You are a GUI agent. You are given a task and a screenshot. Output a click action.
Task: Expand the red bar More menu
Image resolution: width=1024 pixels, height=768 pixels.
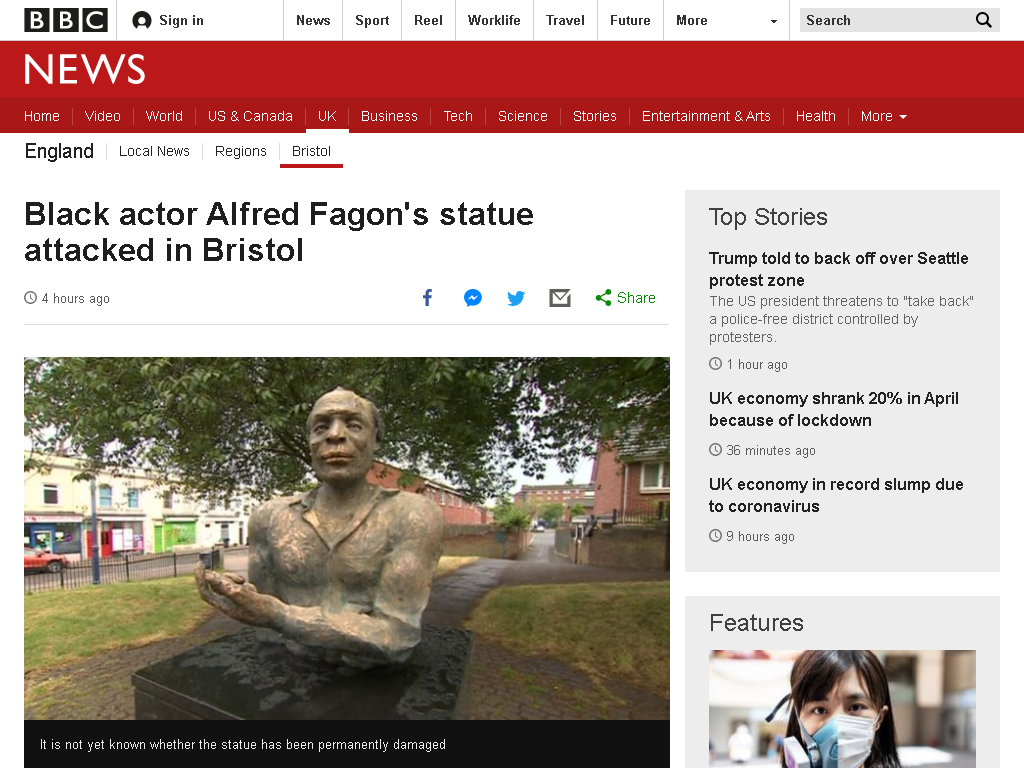[884, 116]
